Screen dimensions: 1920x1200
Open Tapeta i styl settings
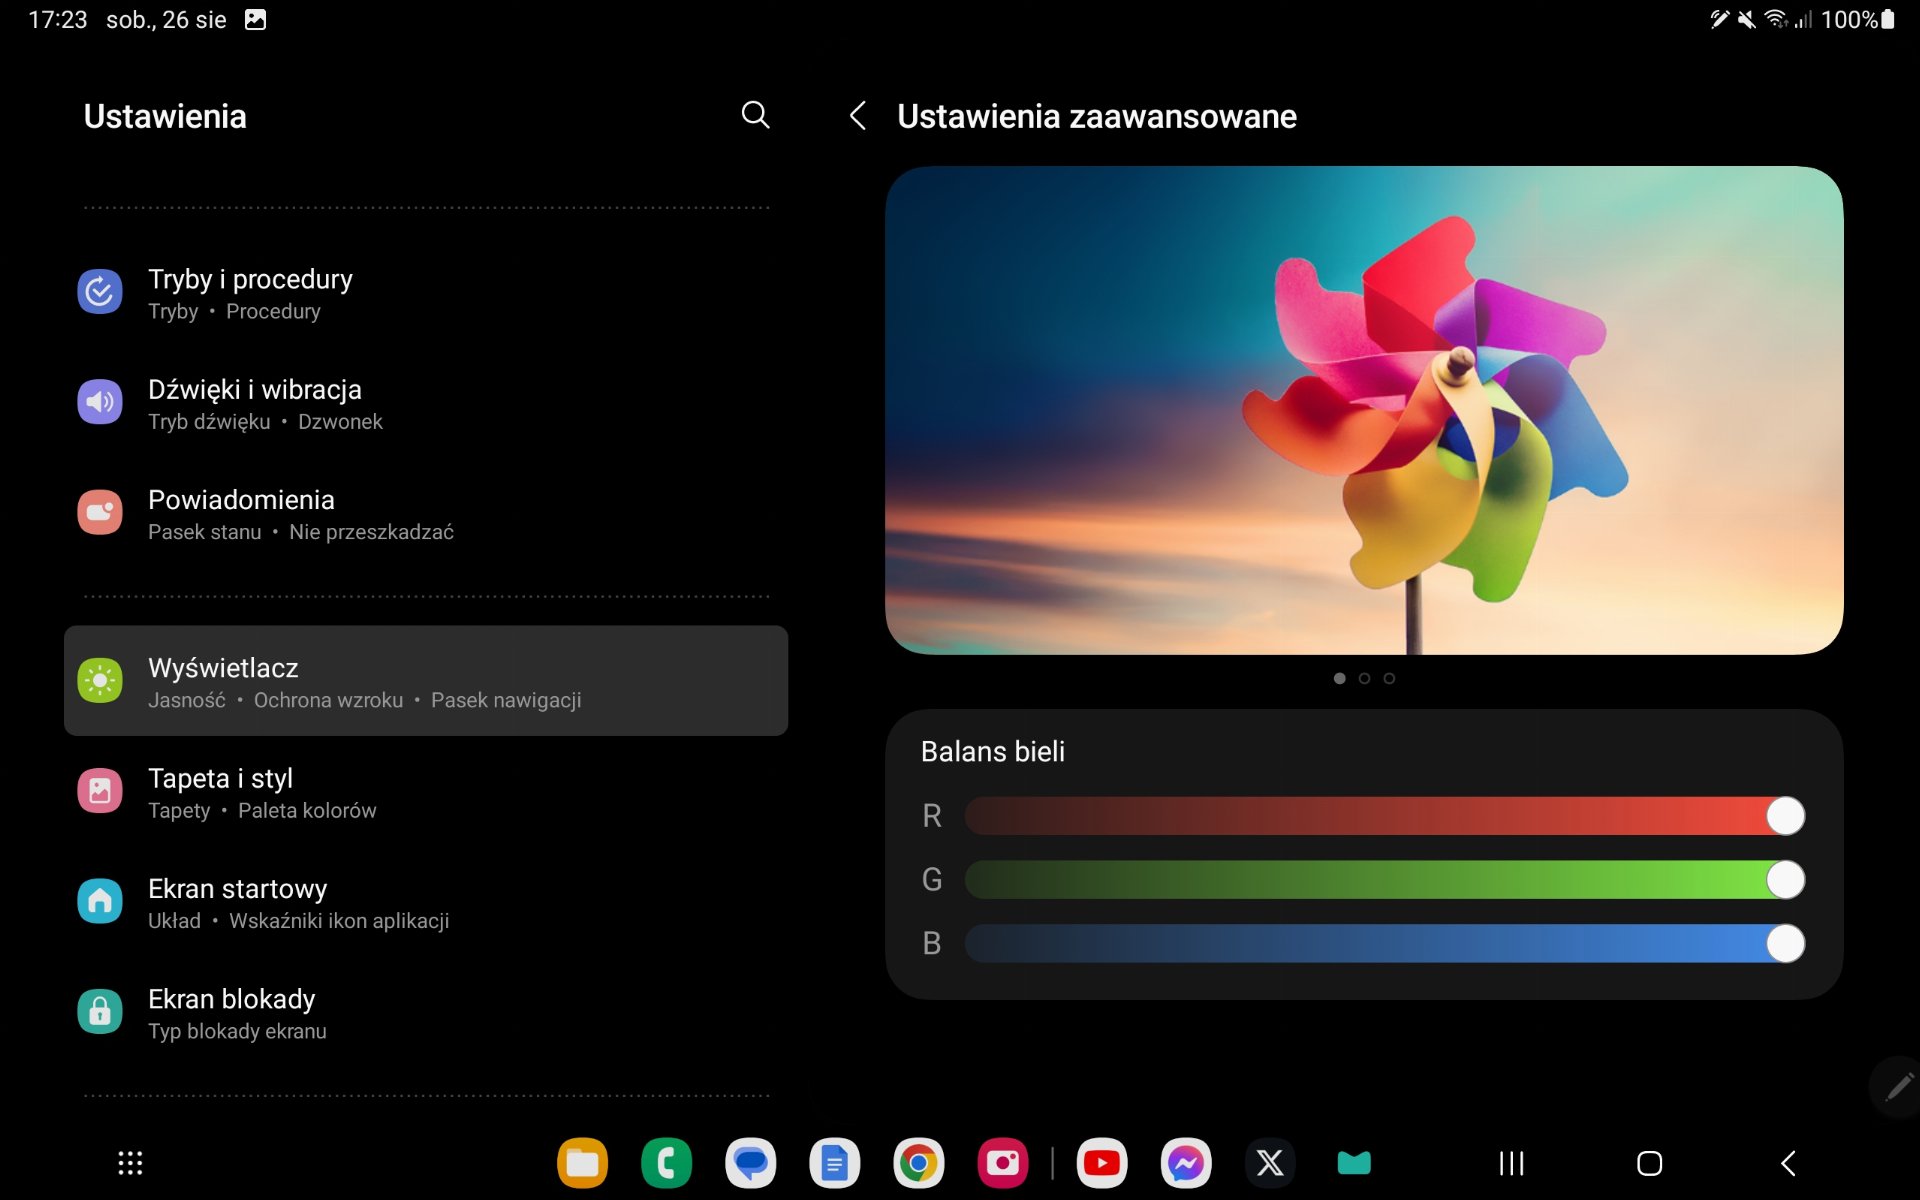[x=426, y=792]
